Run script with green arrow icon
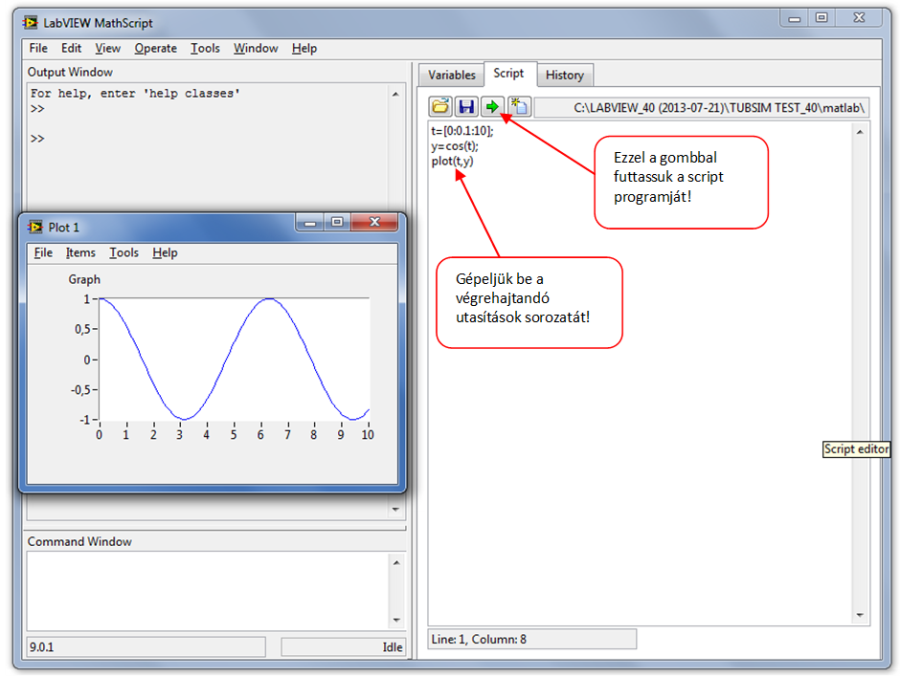 click(492, 107)
